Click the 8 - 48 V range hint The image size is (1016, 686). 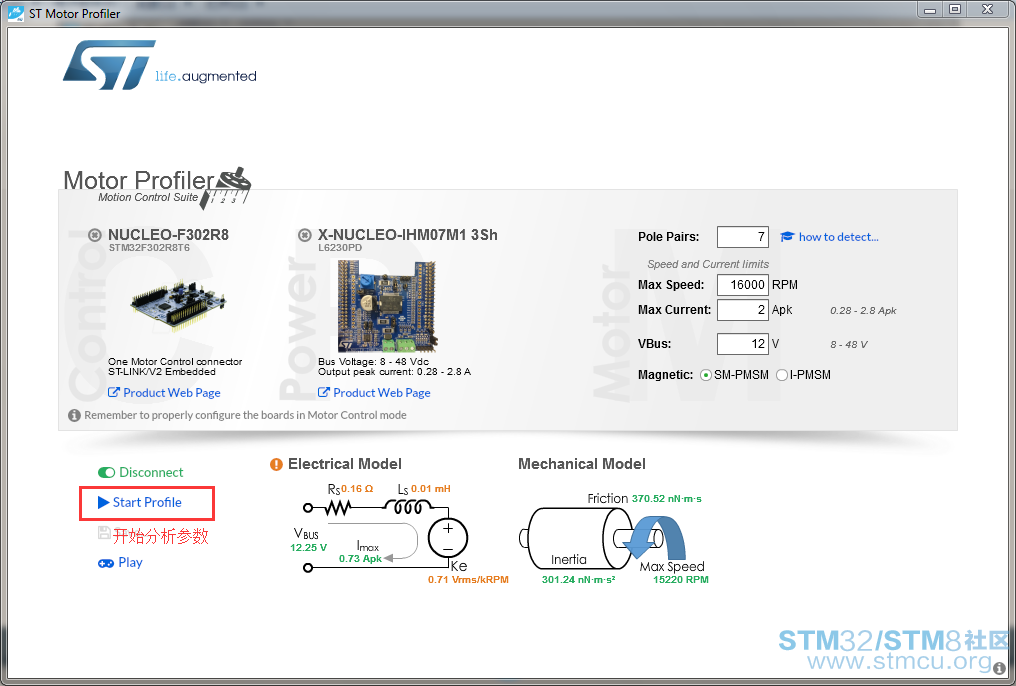pos(848,344)
